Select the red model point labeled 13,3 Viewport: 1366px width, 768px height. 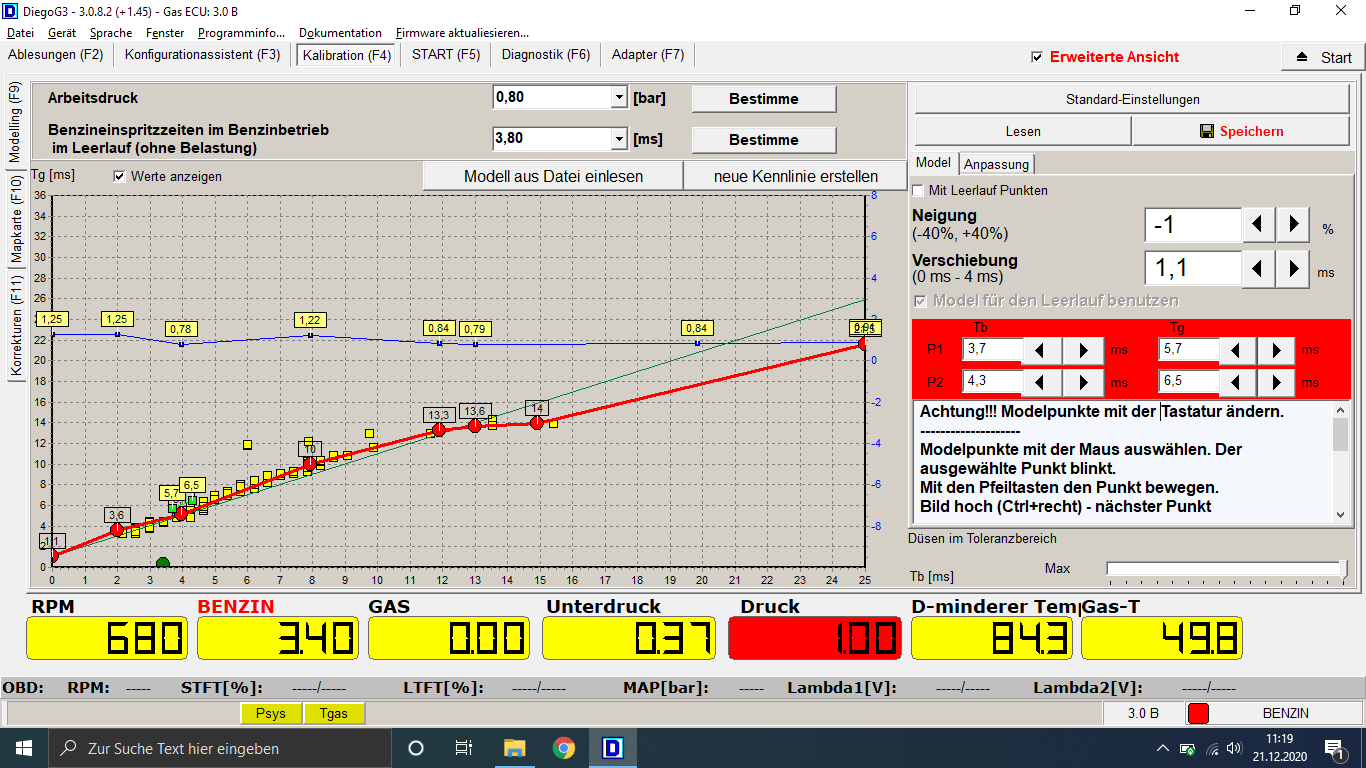tap(438, 429)
